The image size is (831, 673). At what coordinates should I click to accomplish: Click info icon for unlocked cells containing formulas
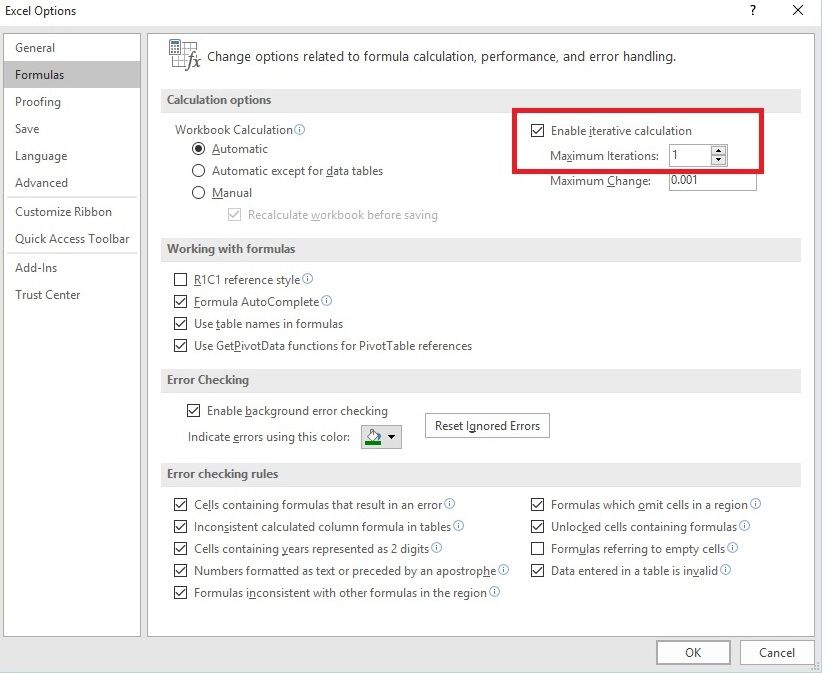pos(745,525)
